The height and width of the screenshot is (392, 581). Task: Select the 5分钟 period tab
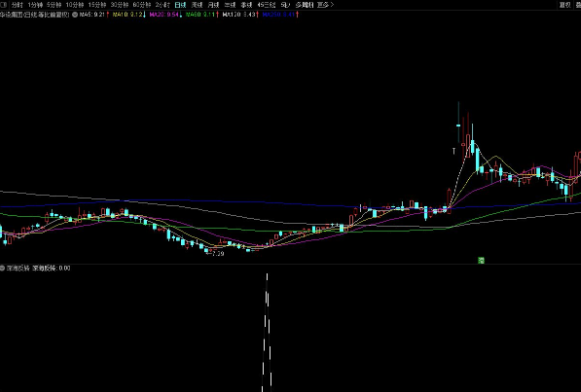click(54, 5)
